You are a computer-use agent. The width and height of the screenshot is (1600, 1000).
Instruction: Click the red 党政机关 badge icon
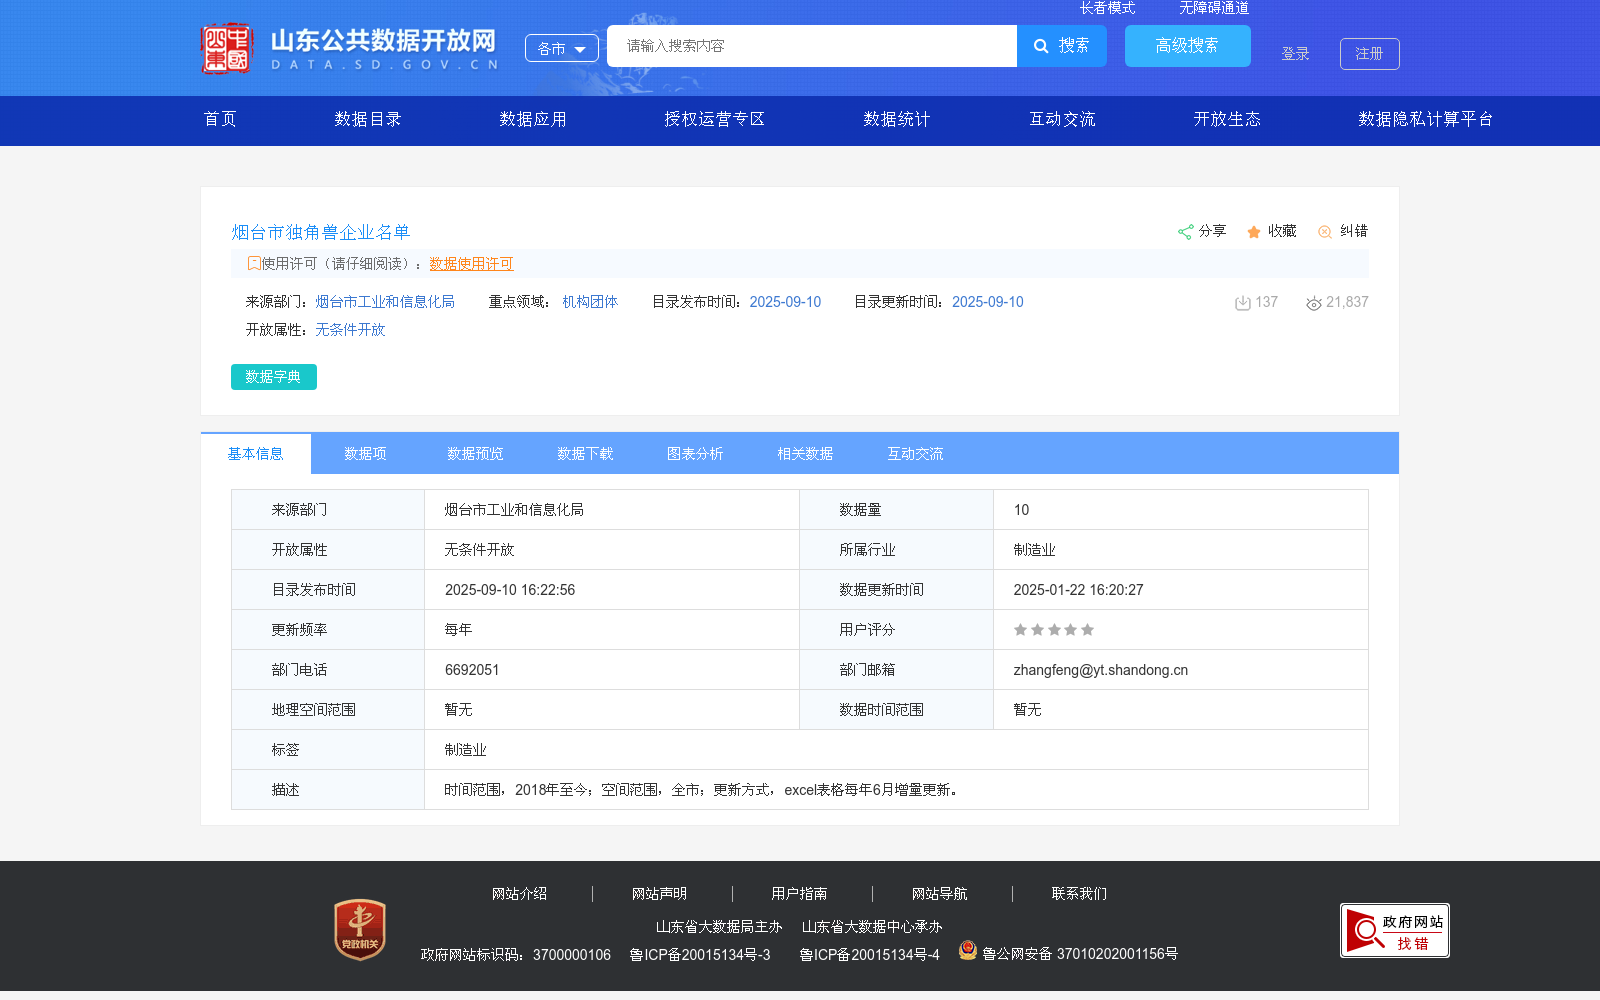click(360, 930)
